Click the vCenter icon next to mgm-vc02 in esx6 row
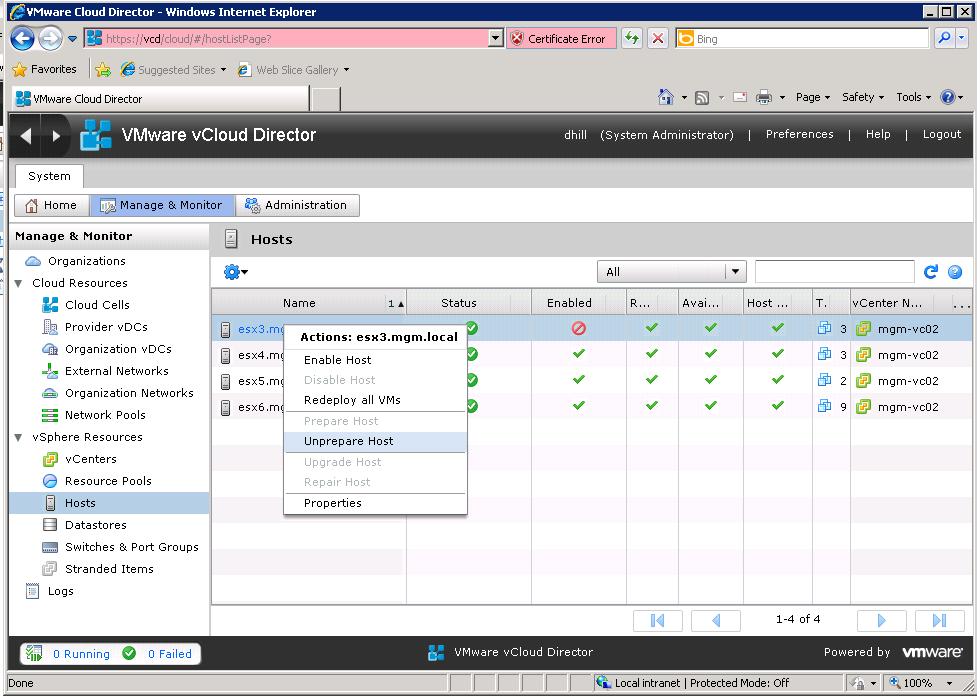Image resolution: width=977 pixels, height=696 pixels. pos(863,407)
